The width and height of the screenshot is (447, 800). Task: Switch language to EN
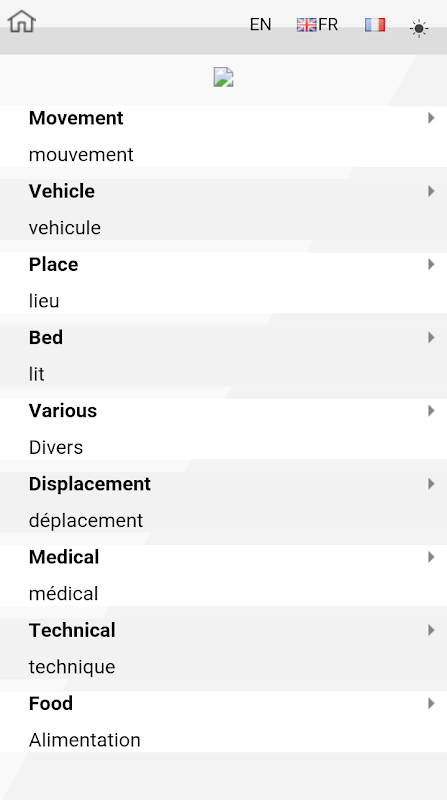point(260,24)
